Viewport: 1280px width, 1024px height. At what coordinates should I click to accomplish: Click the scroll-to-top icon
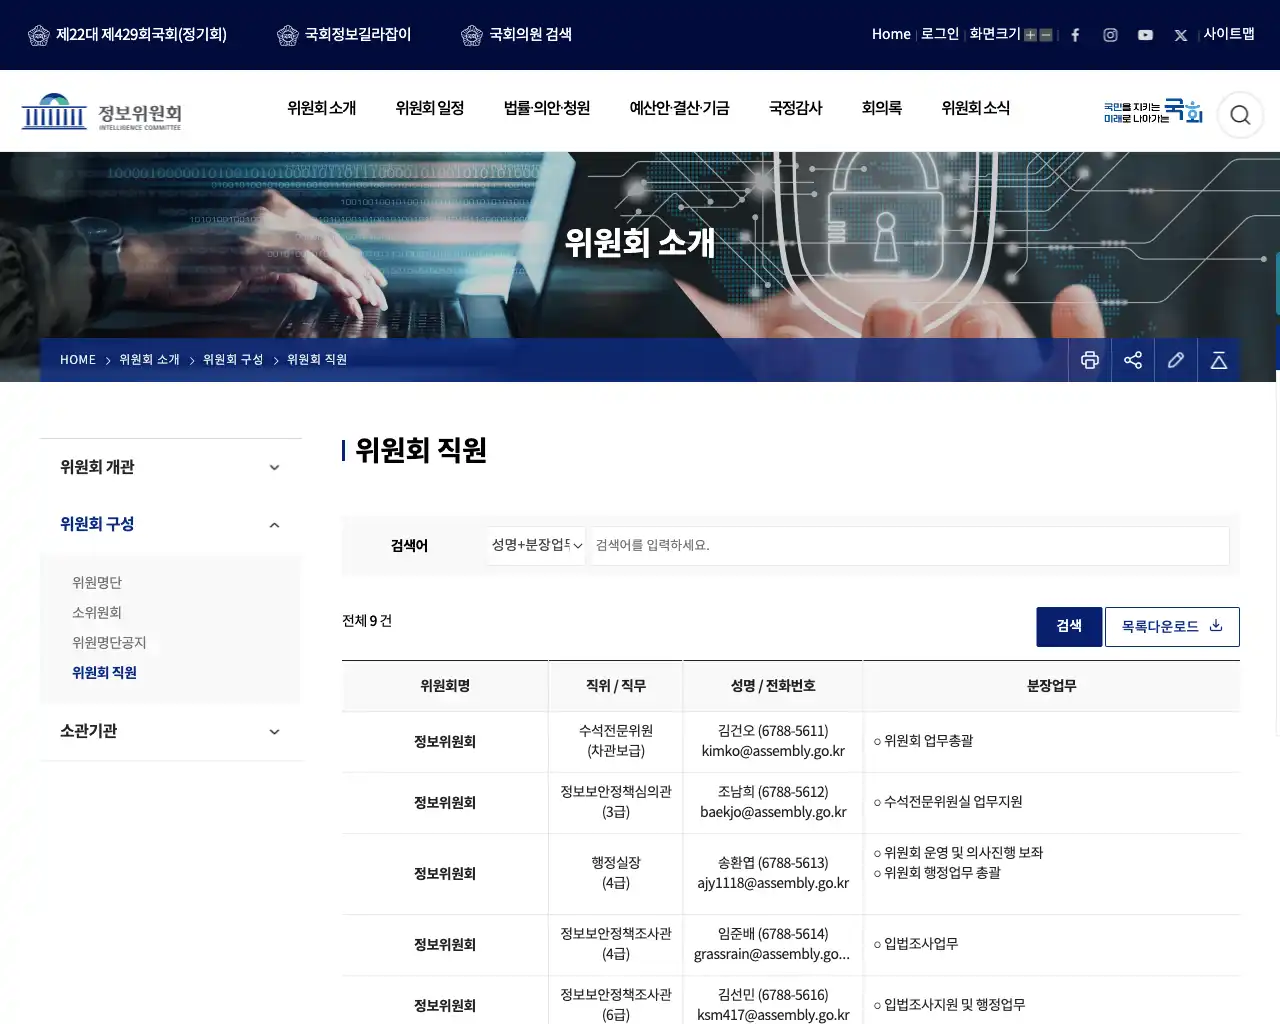click(x=1219, y=360)
